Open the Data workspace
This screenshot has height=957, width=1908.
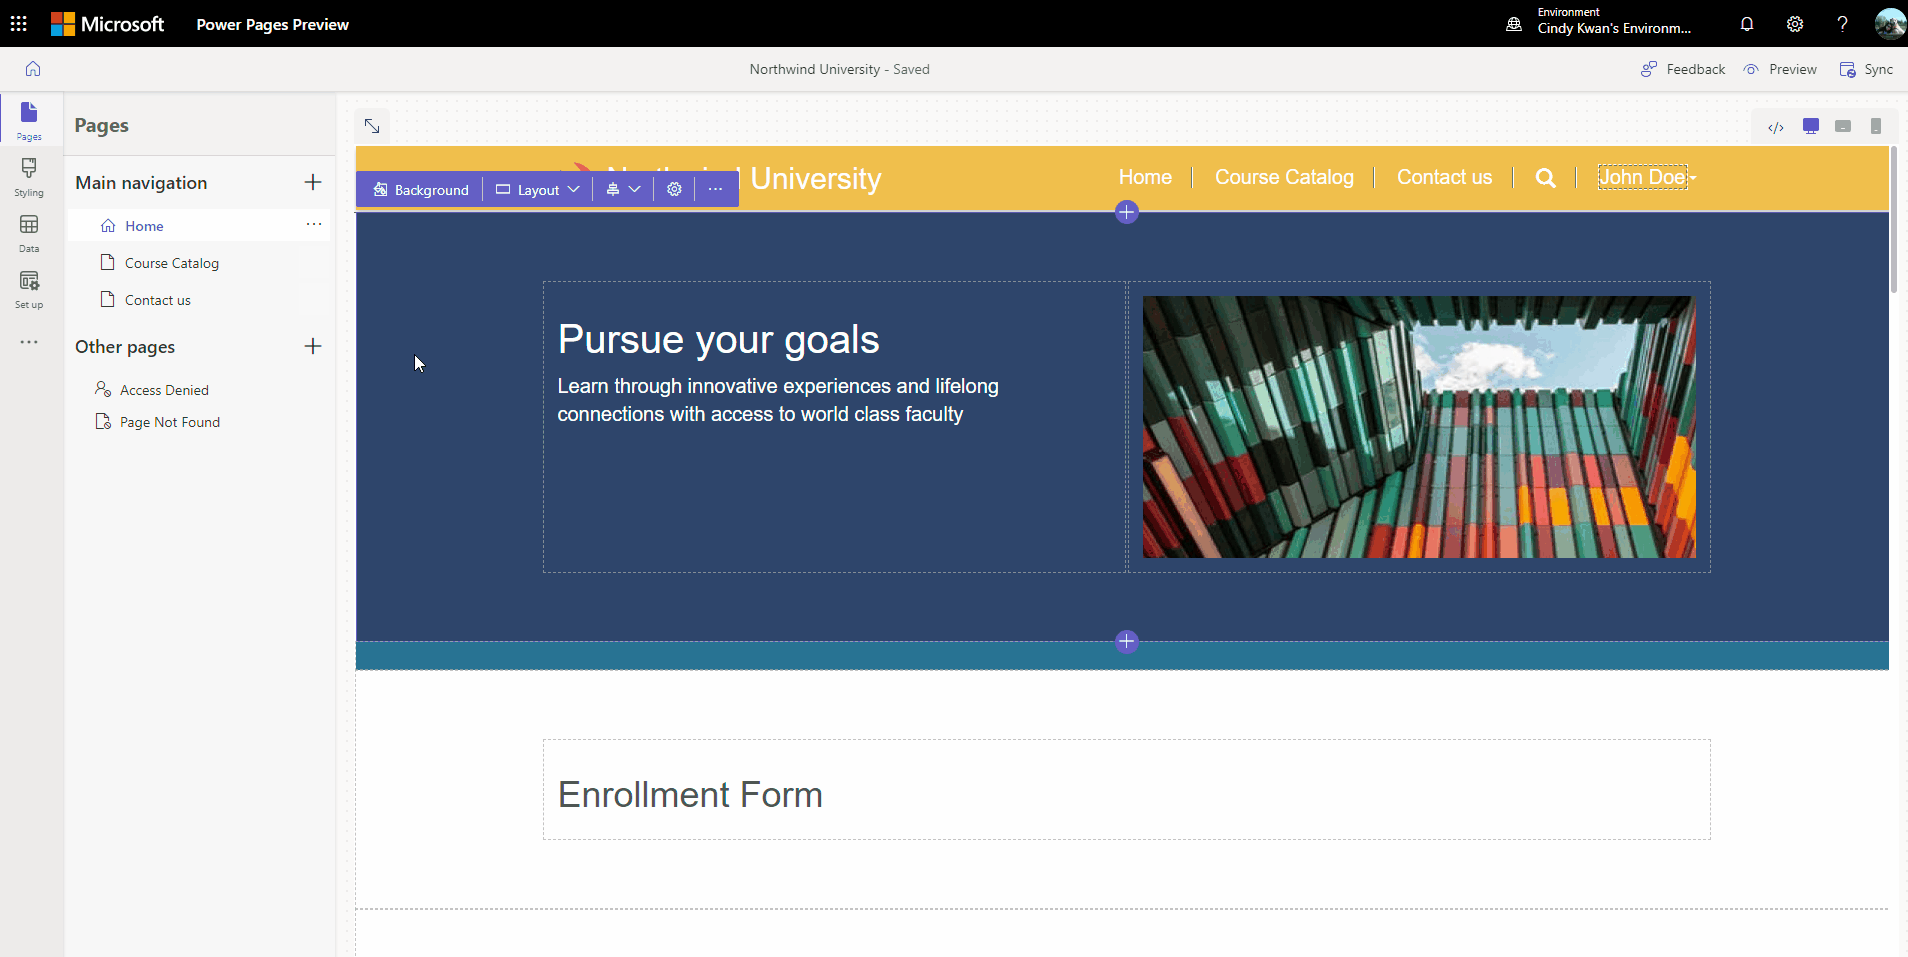tap(29, 232)
